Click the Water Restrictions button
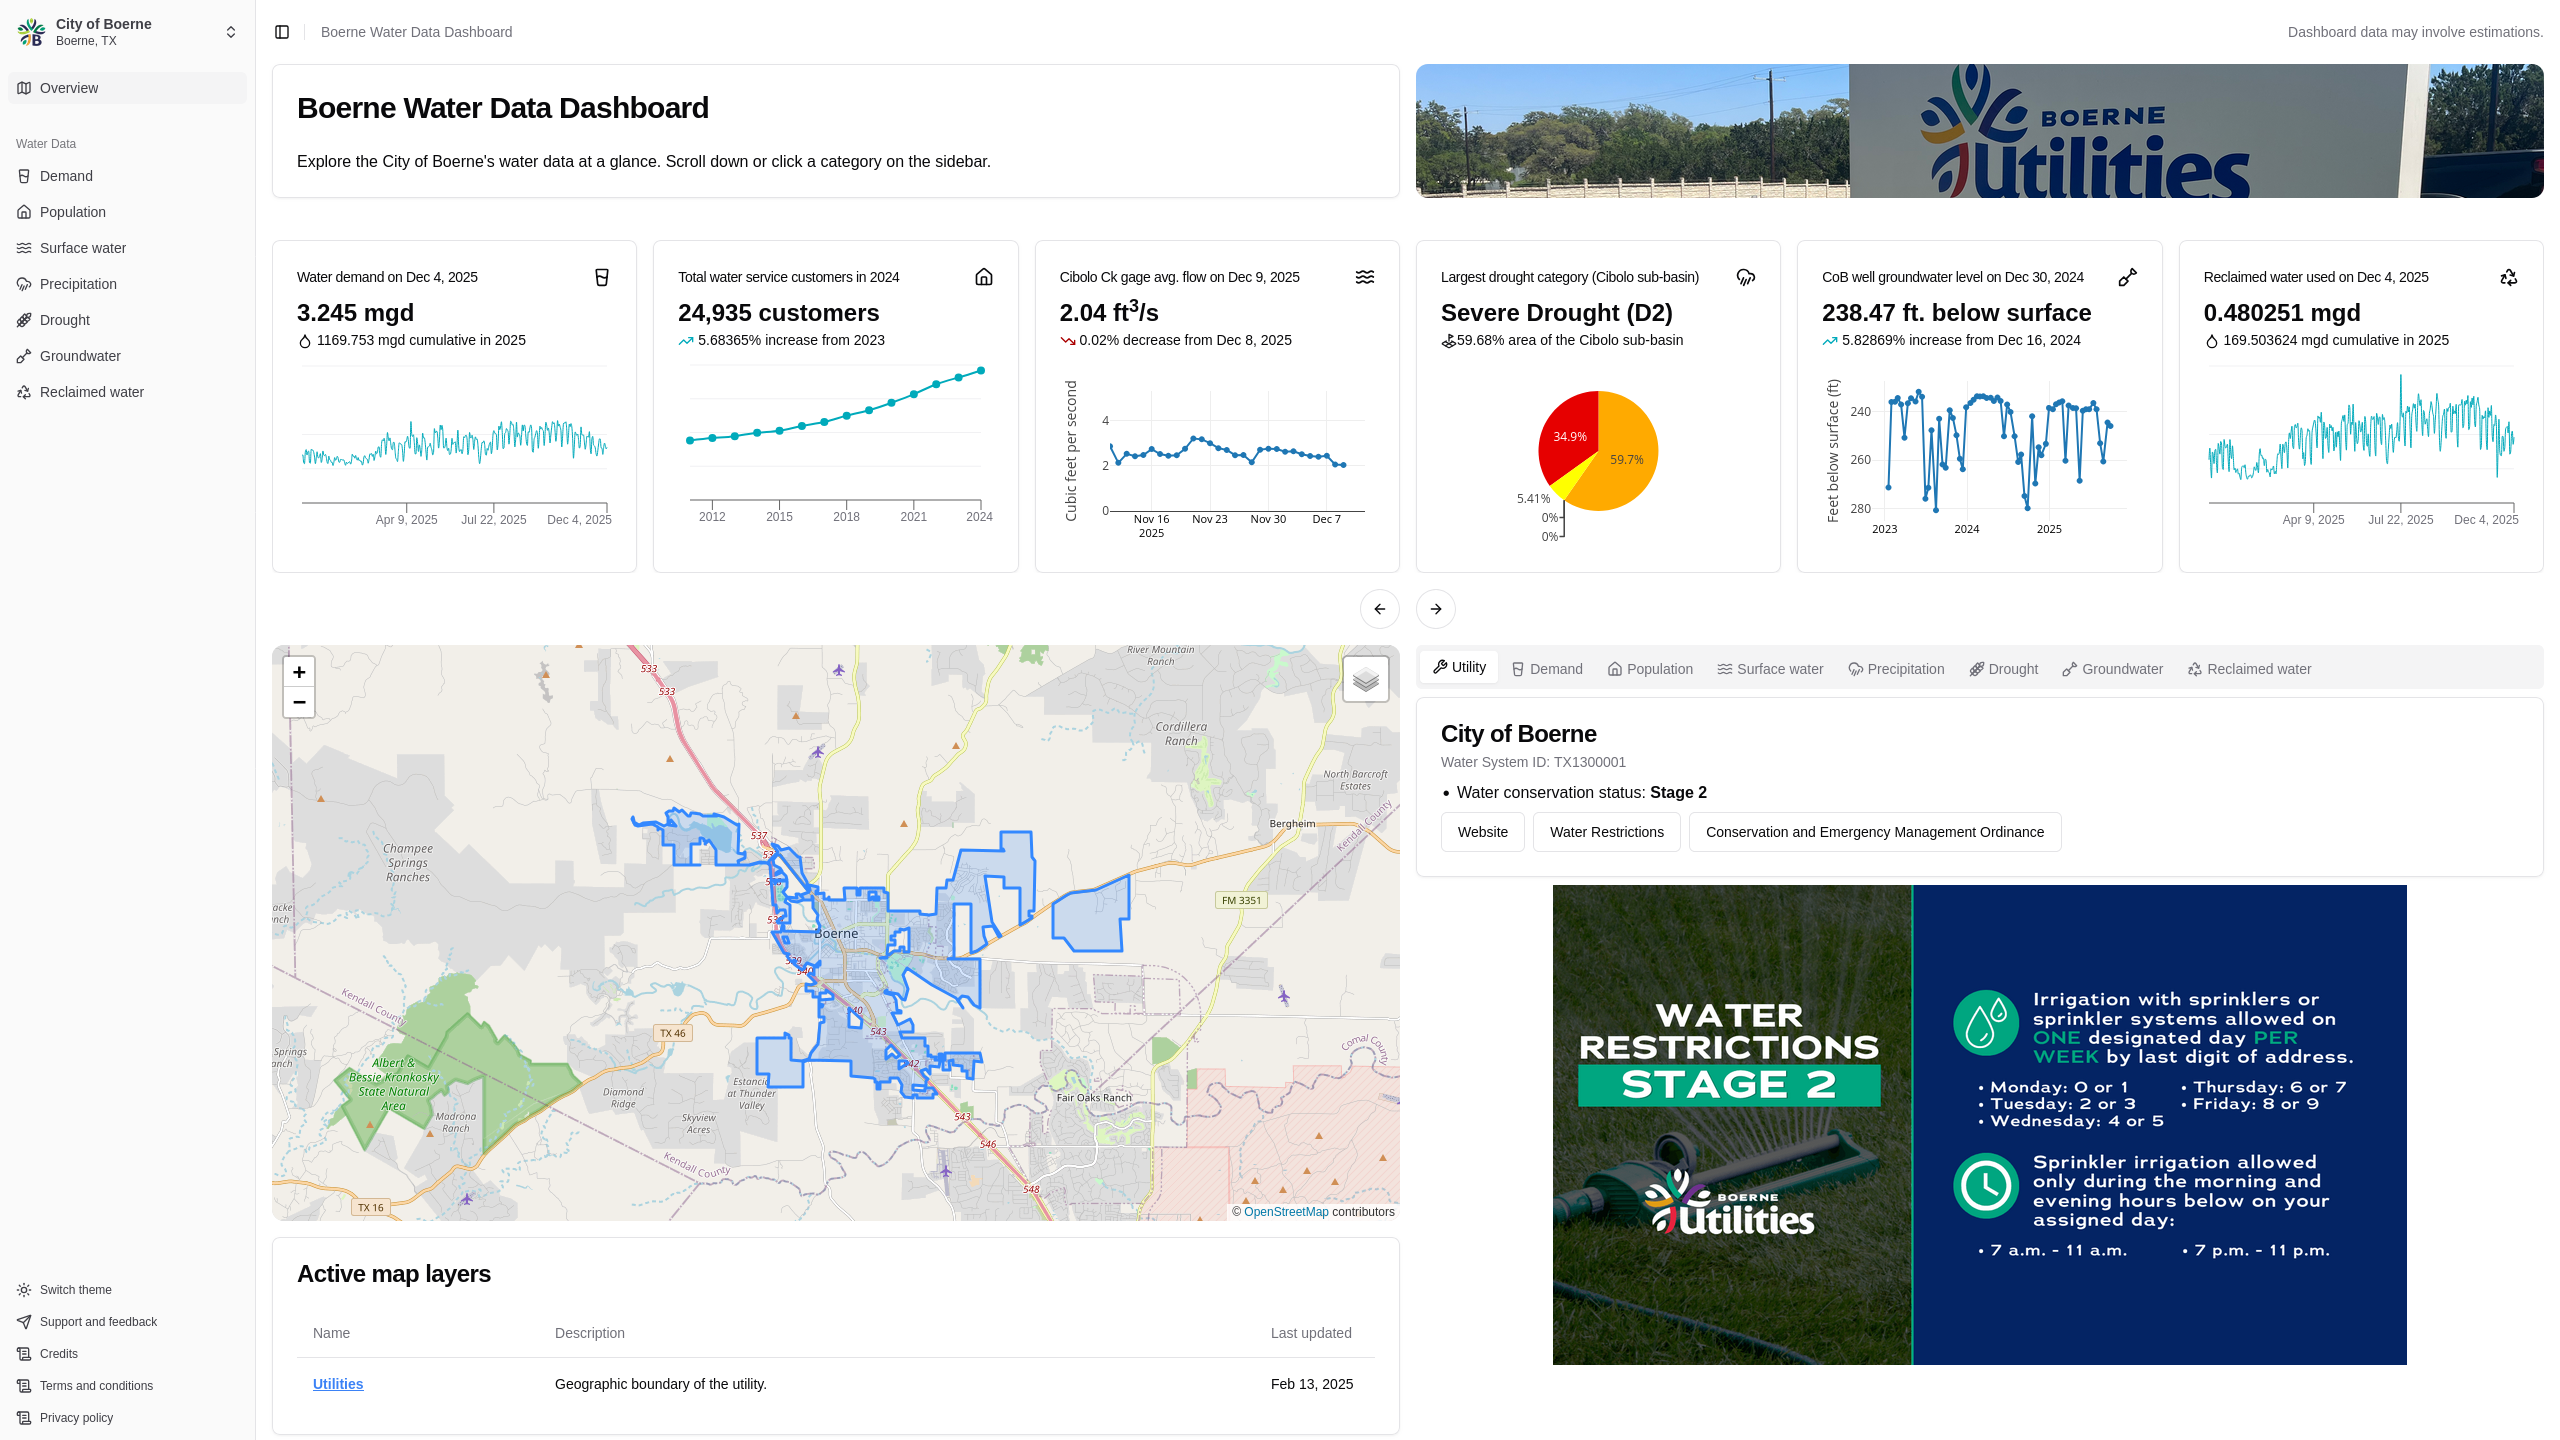The image size is (2560, 1440). [1607, 832]
